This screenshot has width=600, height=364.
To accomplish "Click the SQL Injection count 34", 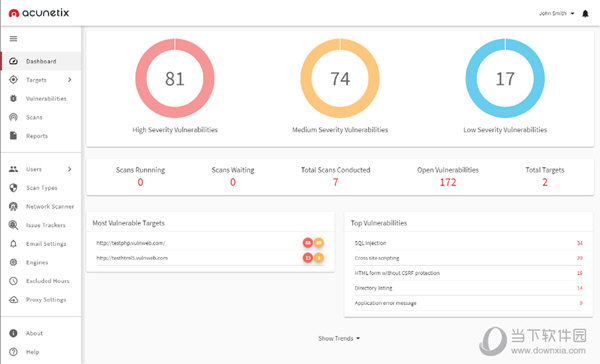I will pos(580,243).
